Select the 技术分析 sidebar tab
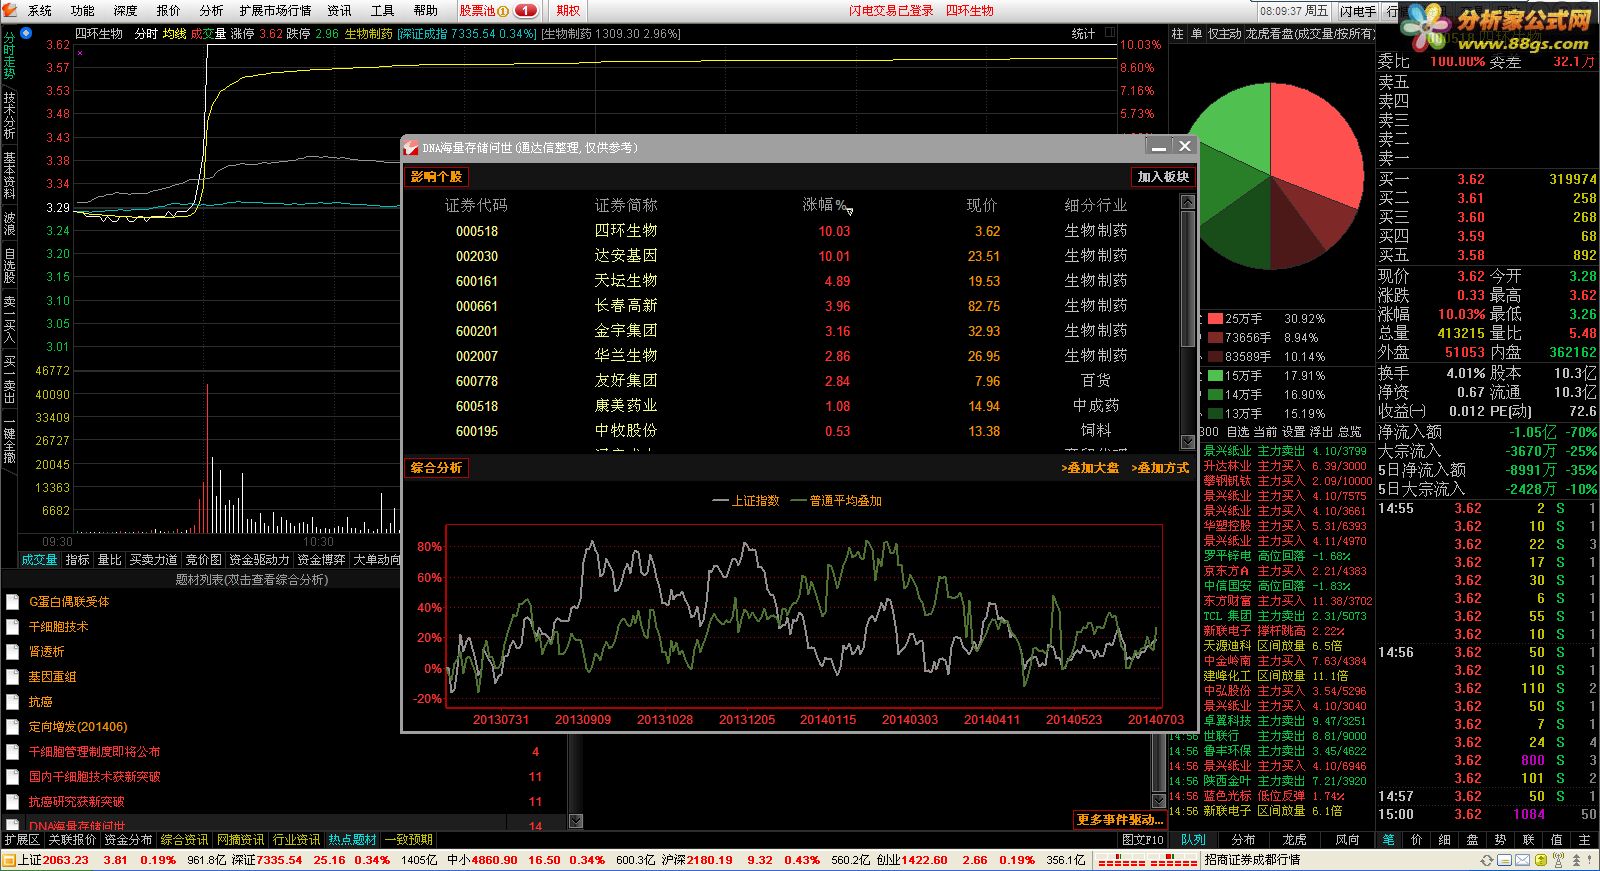 coord(9,115)
